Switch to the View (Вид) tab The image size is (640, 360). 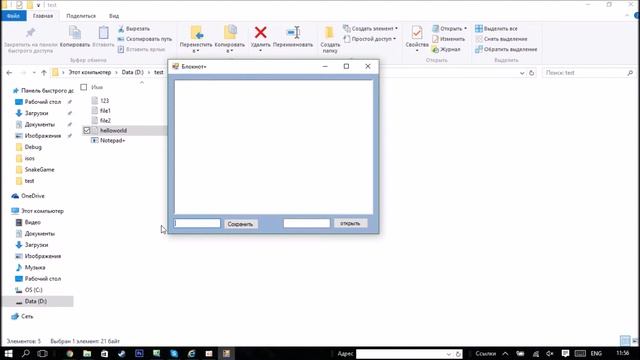tap(114, 16)
